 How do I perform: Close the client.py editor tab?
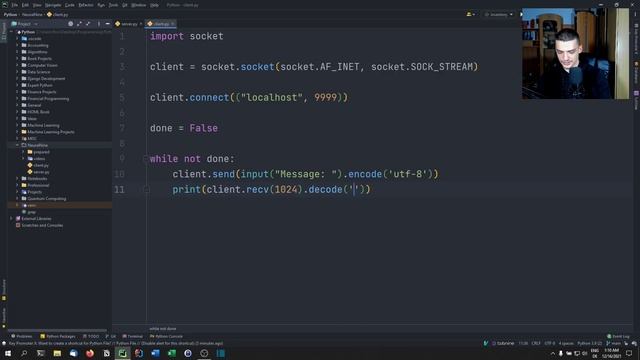[173, 24]
